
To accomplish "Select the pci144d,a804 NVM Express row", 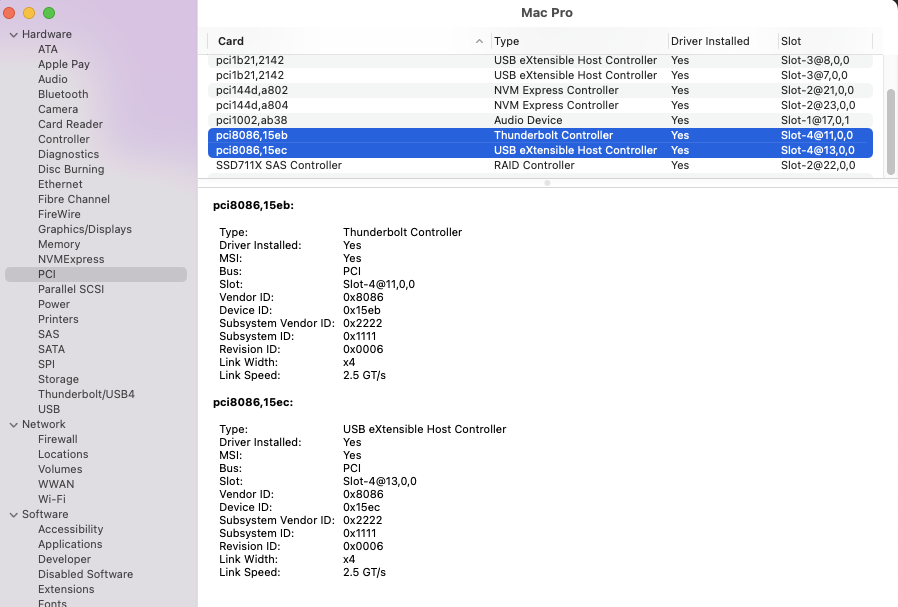I will click(x=540, y=105).
